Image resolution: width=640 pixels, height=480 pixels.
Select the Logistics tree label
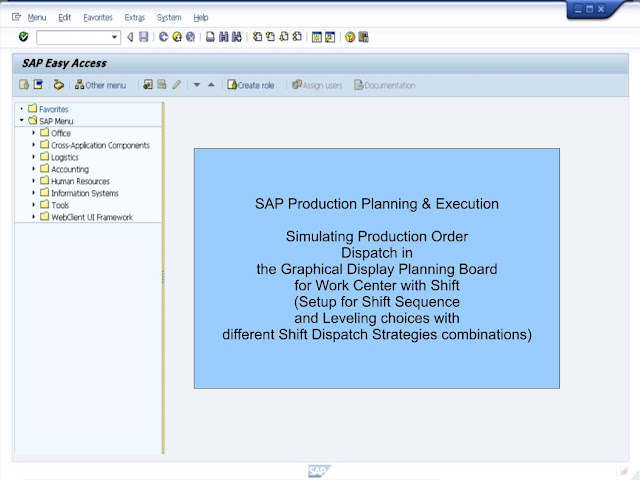point(64,157)
